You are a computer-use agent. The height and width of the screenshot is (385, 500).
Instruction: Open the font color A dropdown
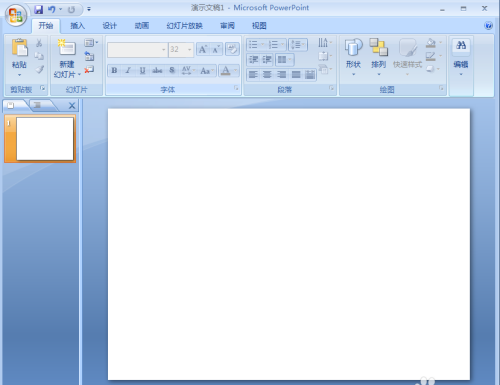pos(235,70)
